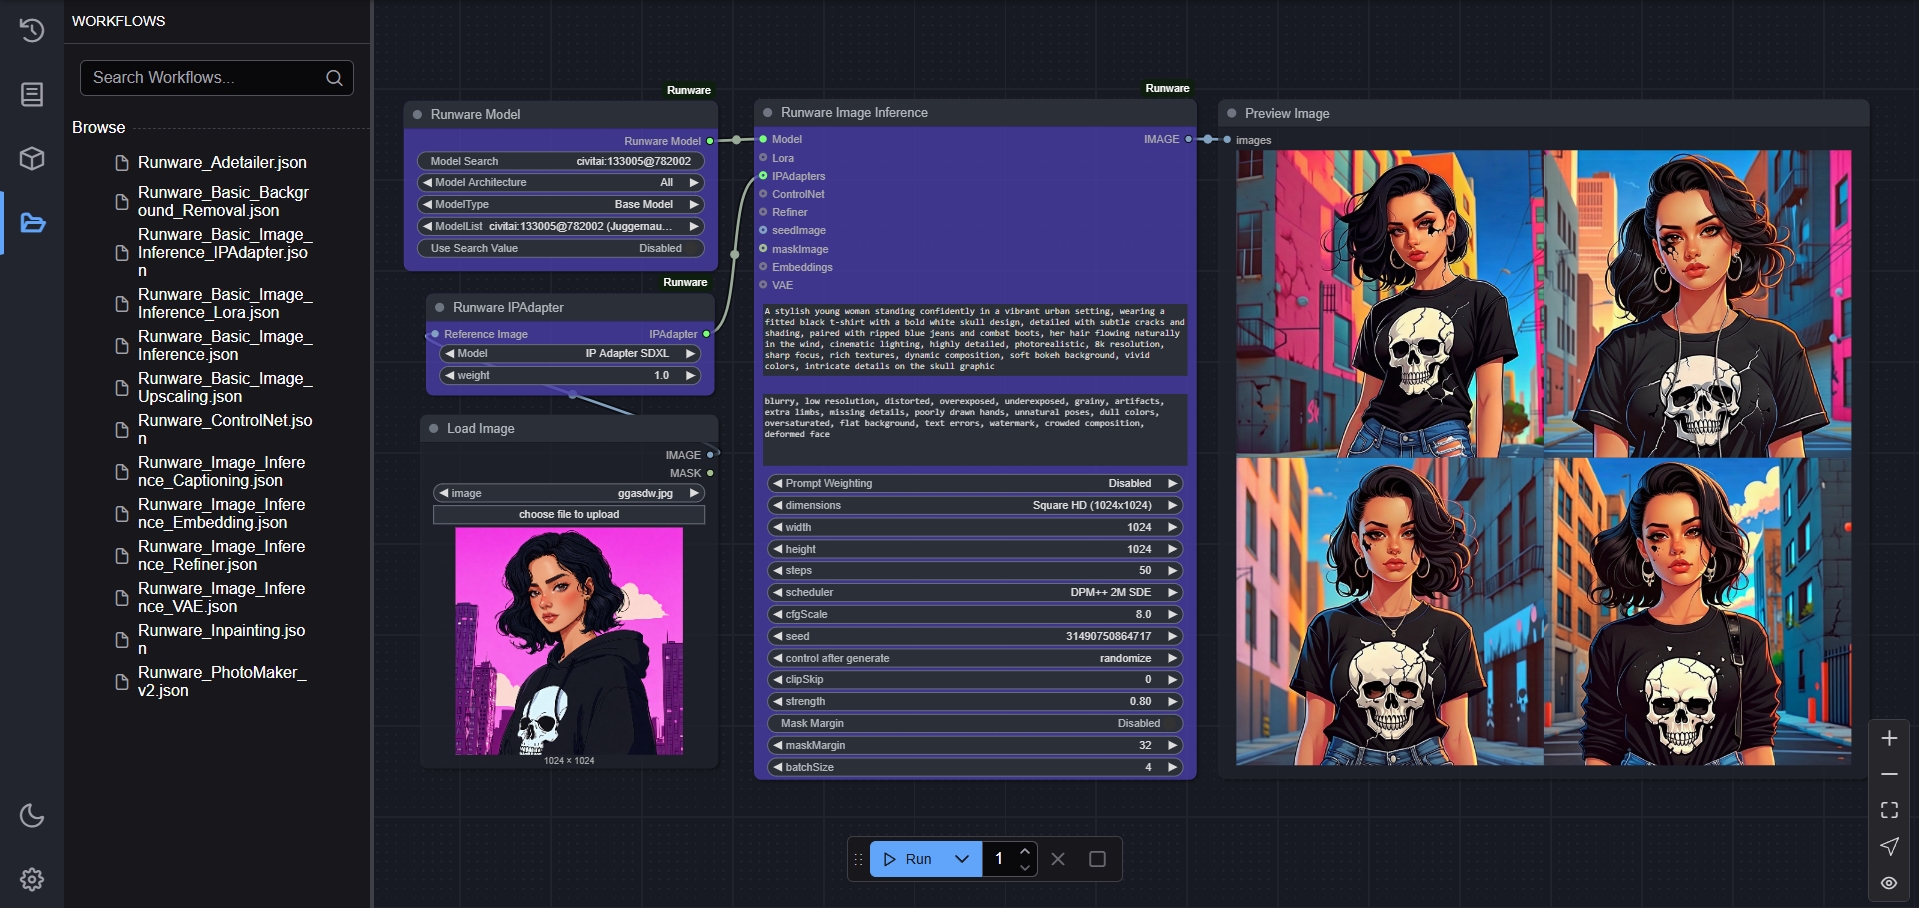This screenshot has width=1919, height=908.
Task: Open settings gear icon
Action: [x=32, y=879]
